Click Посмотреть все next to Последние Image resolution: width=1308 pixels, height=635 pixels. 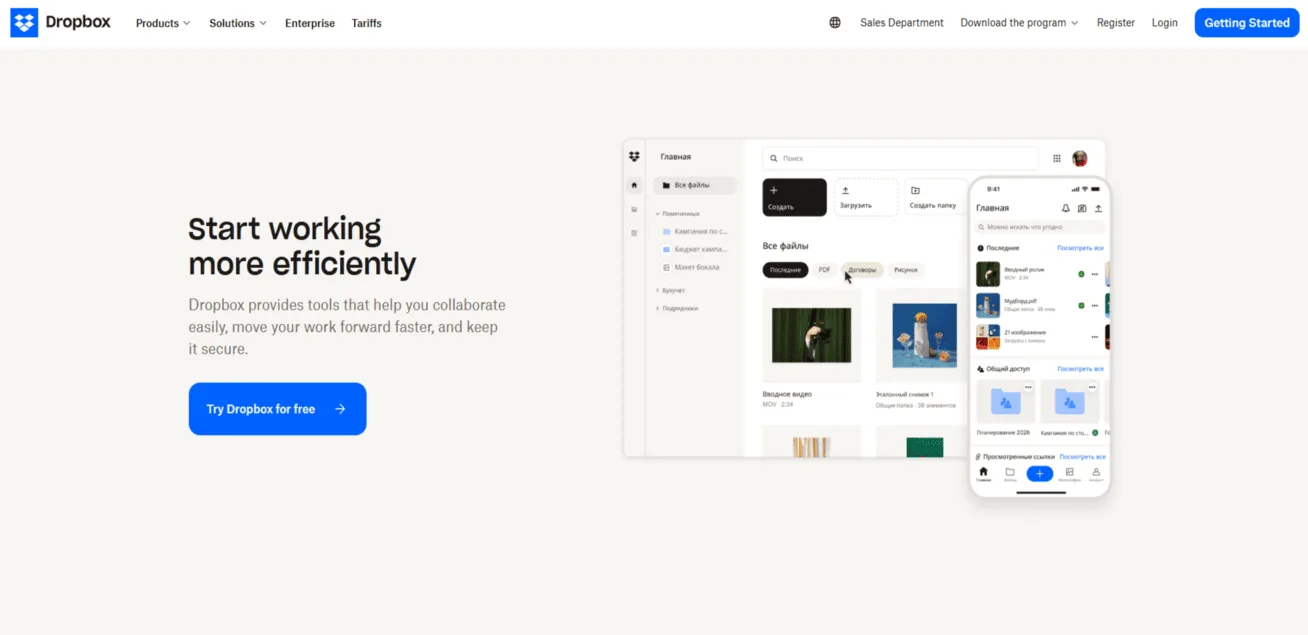tap(1081, 248)
